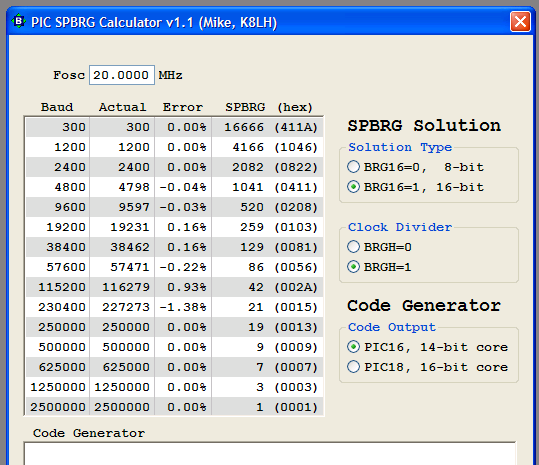Select the 115200 baud row
This screenshot has width=539, height=465.
point(175,287)
